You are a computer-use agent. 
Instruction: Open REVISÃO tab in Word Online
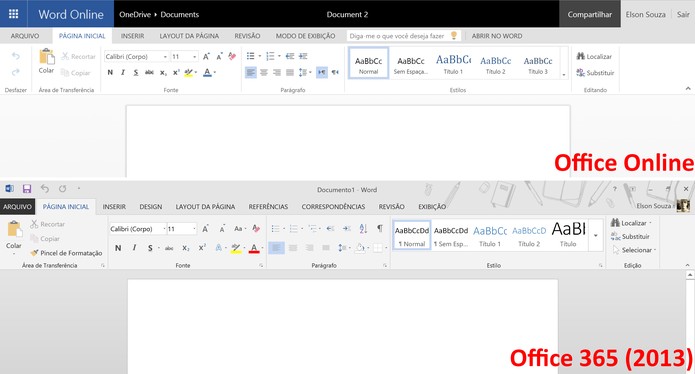[x=247, y=36]
